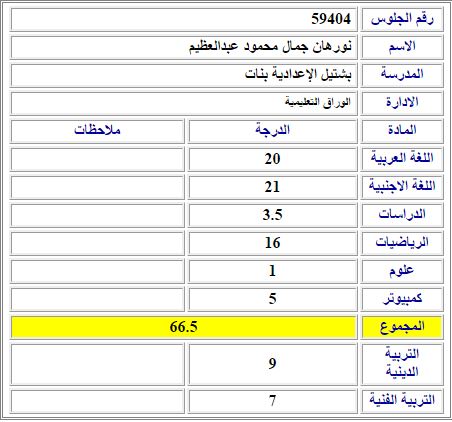Screen dimensions: 452x422
Task: Click the التربية الدينية grade 9
Action: pos(273,364)
